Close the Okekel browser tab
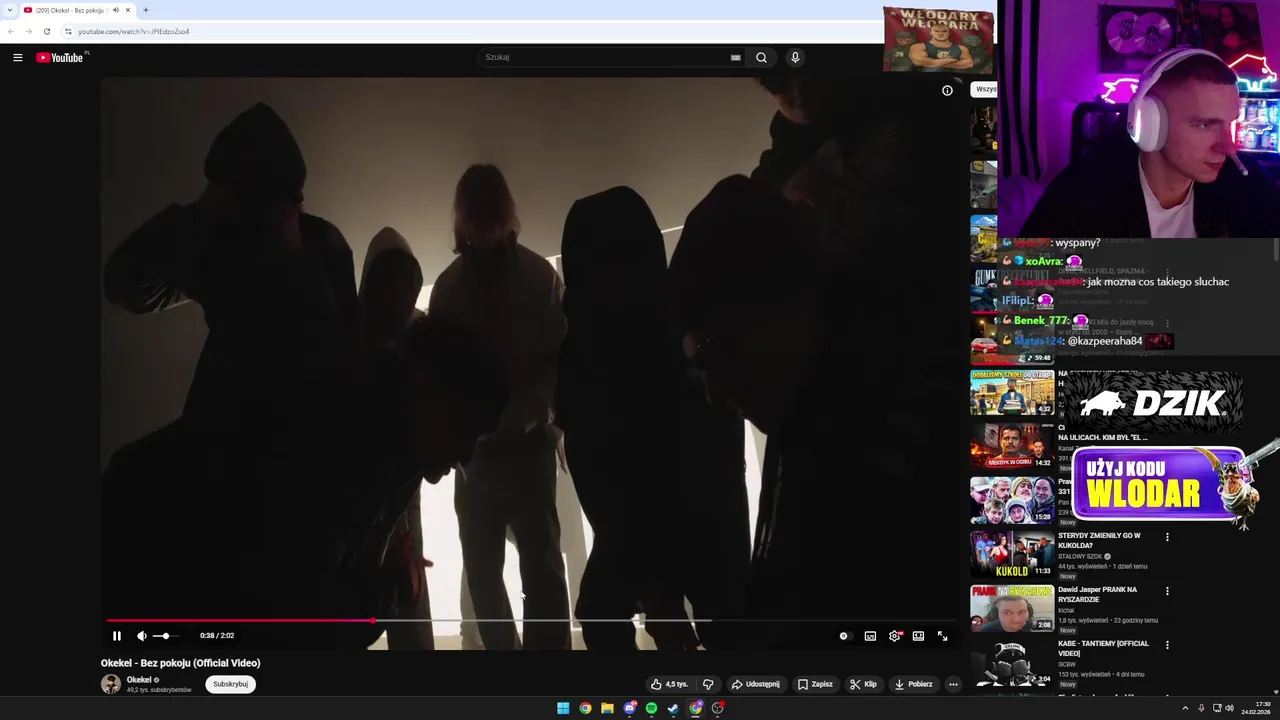 (x=128, y=10)
